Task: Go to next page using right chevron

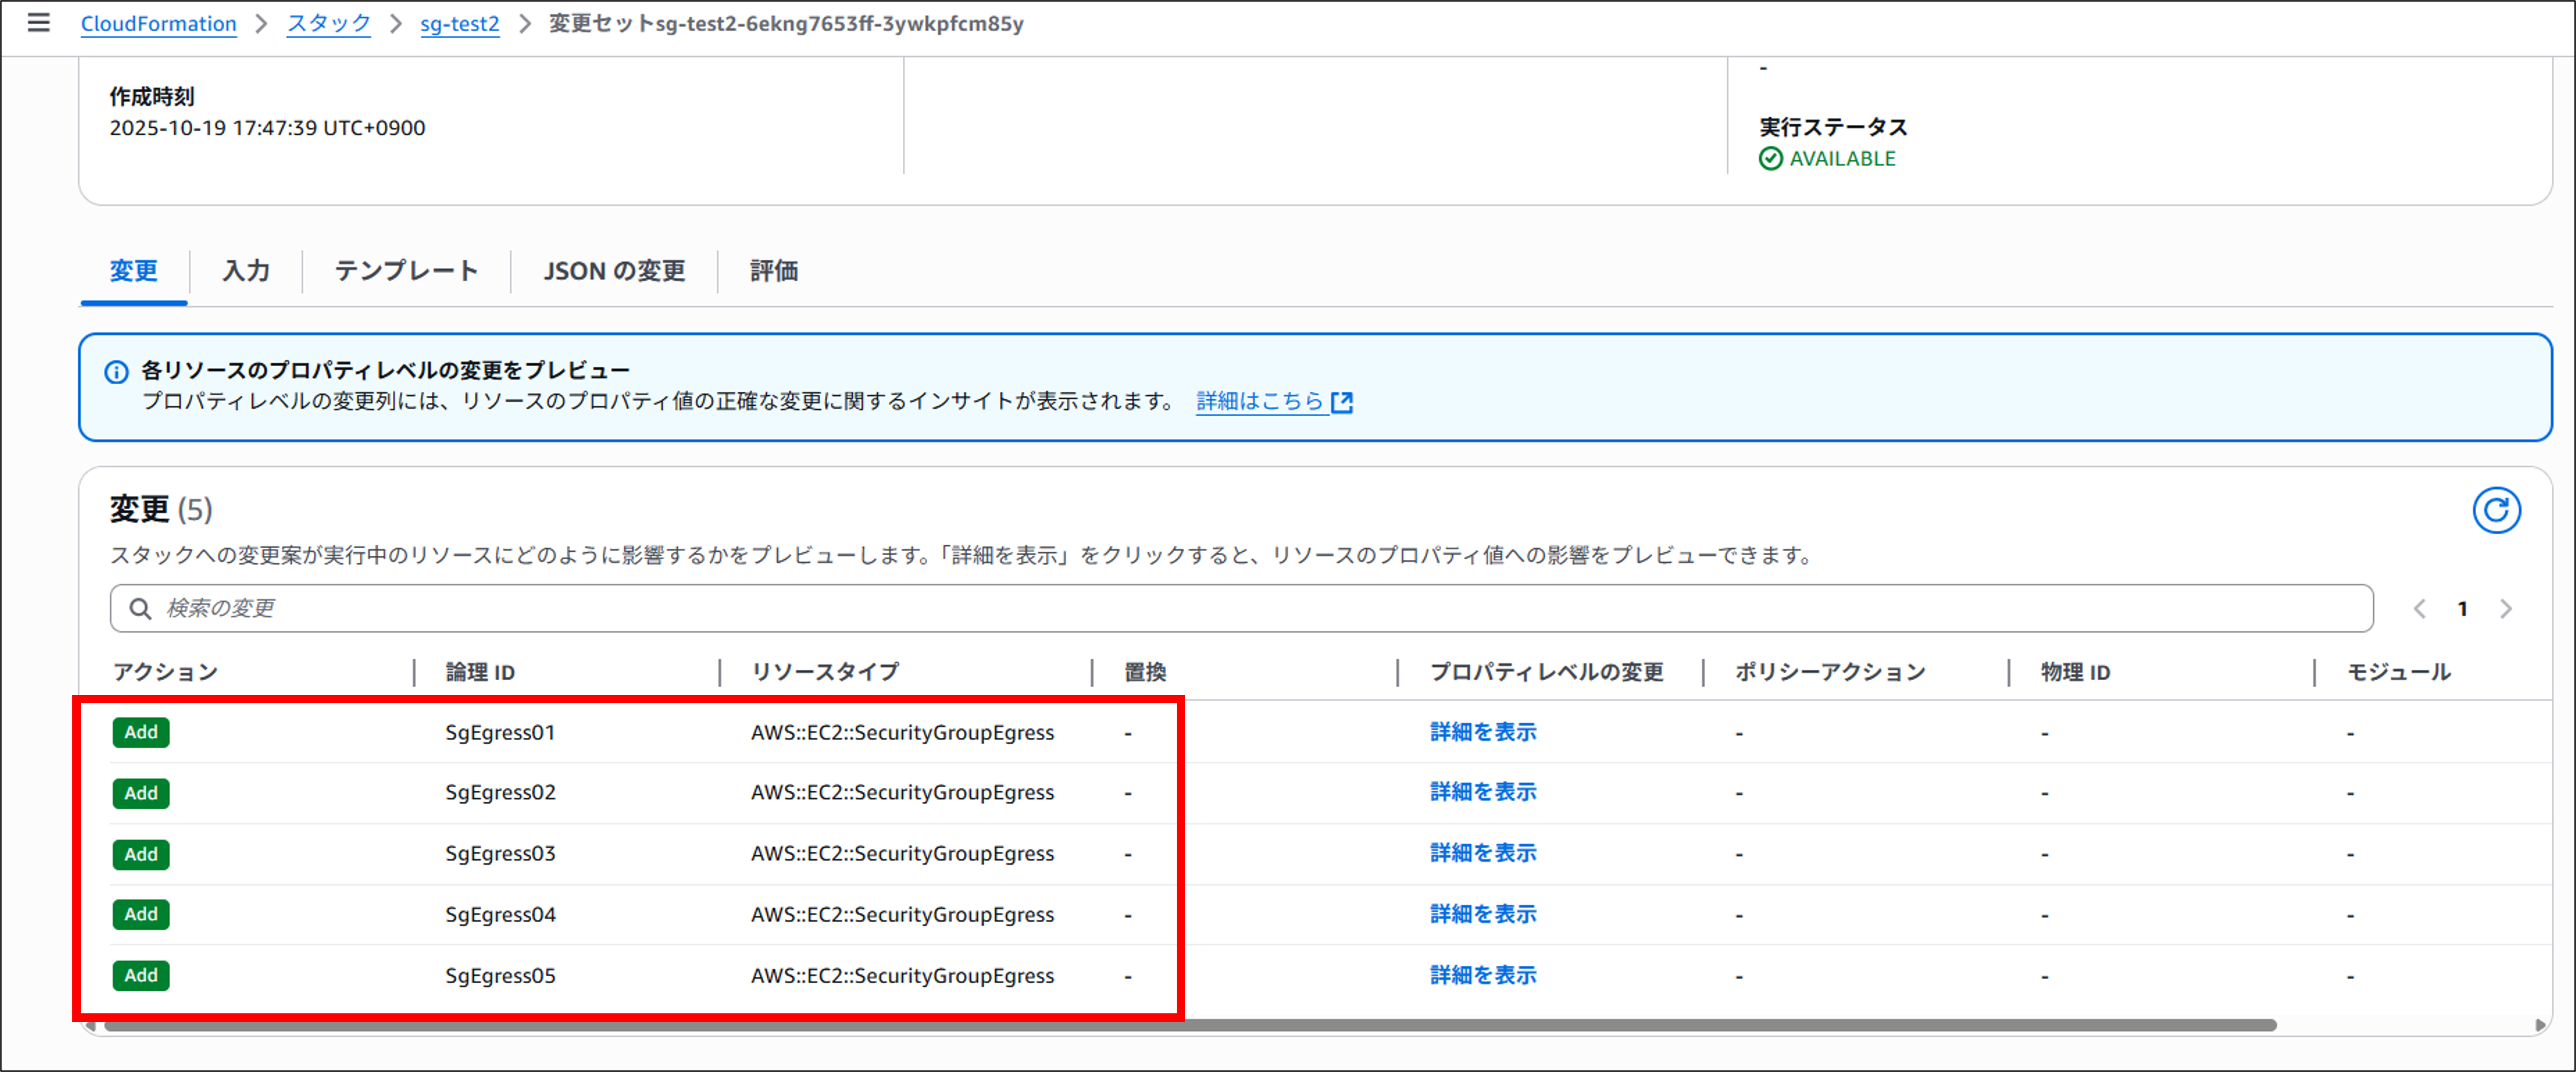Action: point(2506,608)
